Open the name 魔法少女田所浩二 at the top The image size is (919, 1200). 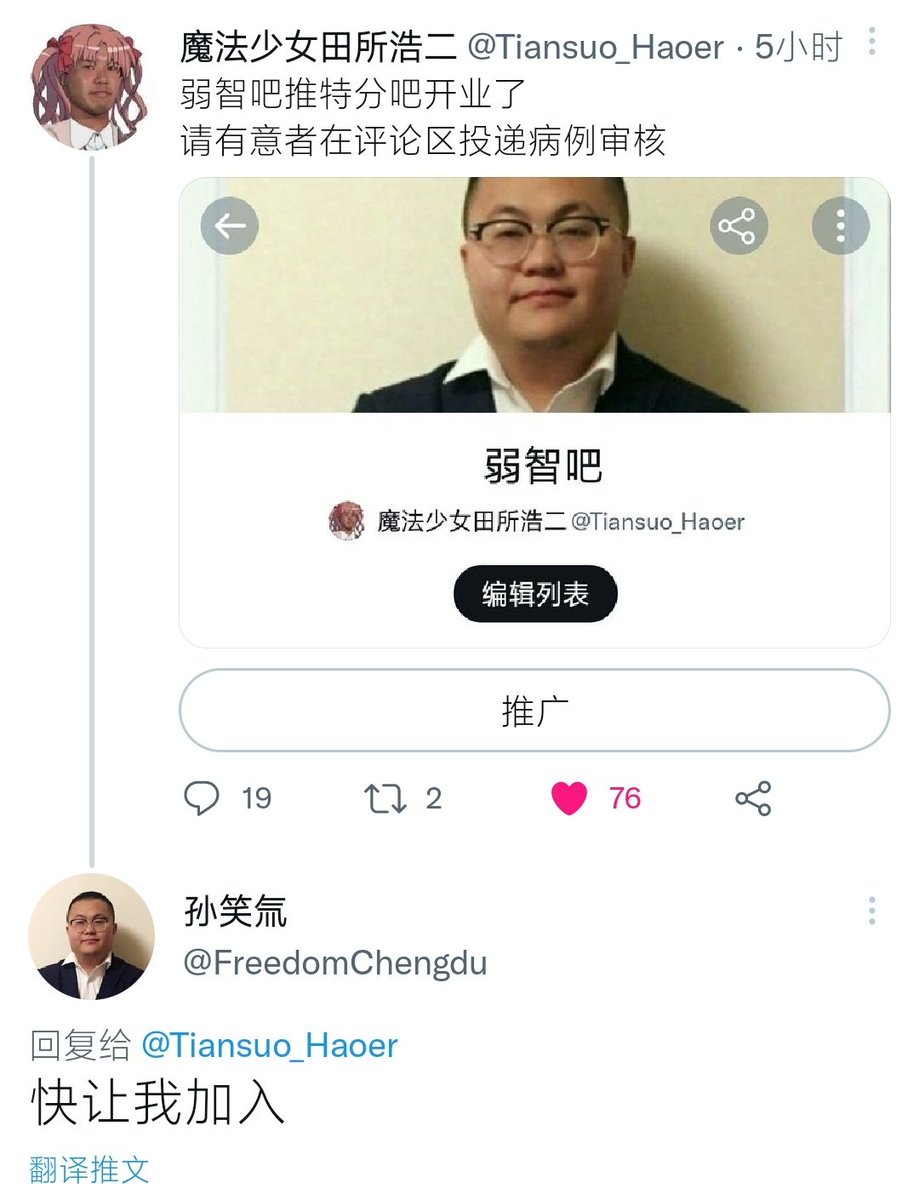click(x=318, y=46)
